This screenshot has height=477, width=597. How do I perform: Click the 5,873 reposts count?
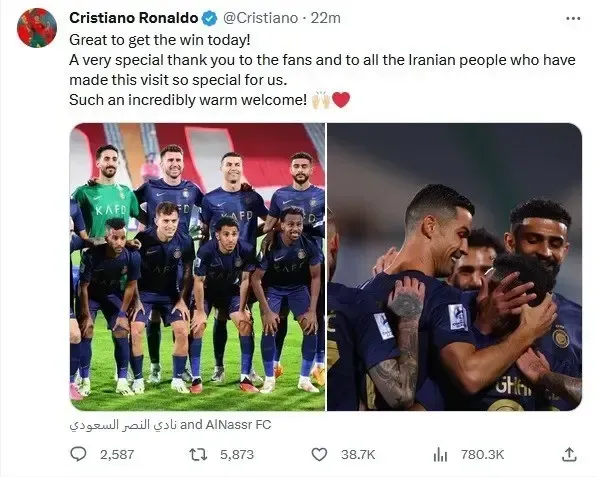(237, 455)
